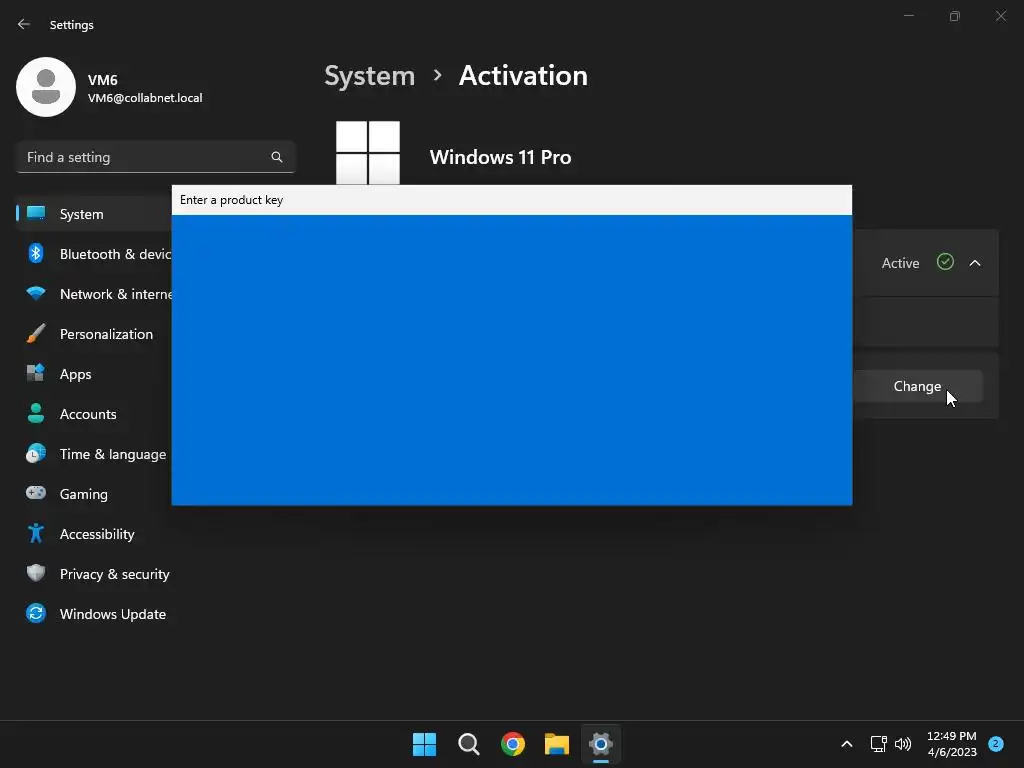The image size is (1024, 768).
Task: Open Apps settings
Action: pos(93,374)
